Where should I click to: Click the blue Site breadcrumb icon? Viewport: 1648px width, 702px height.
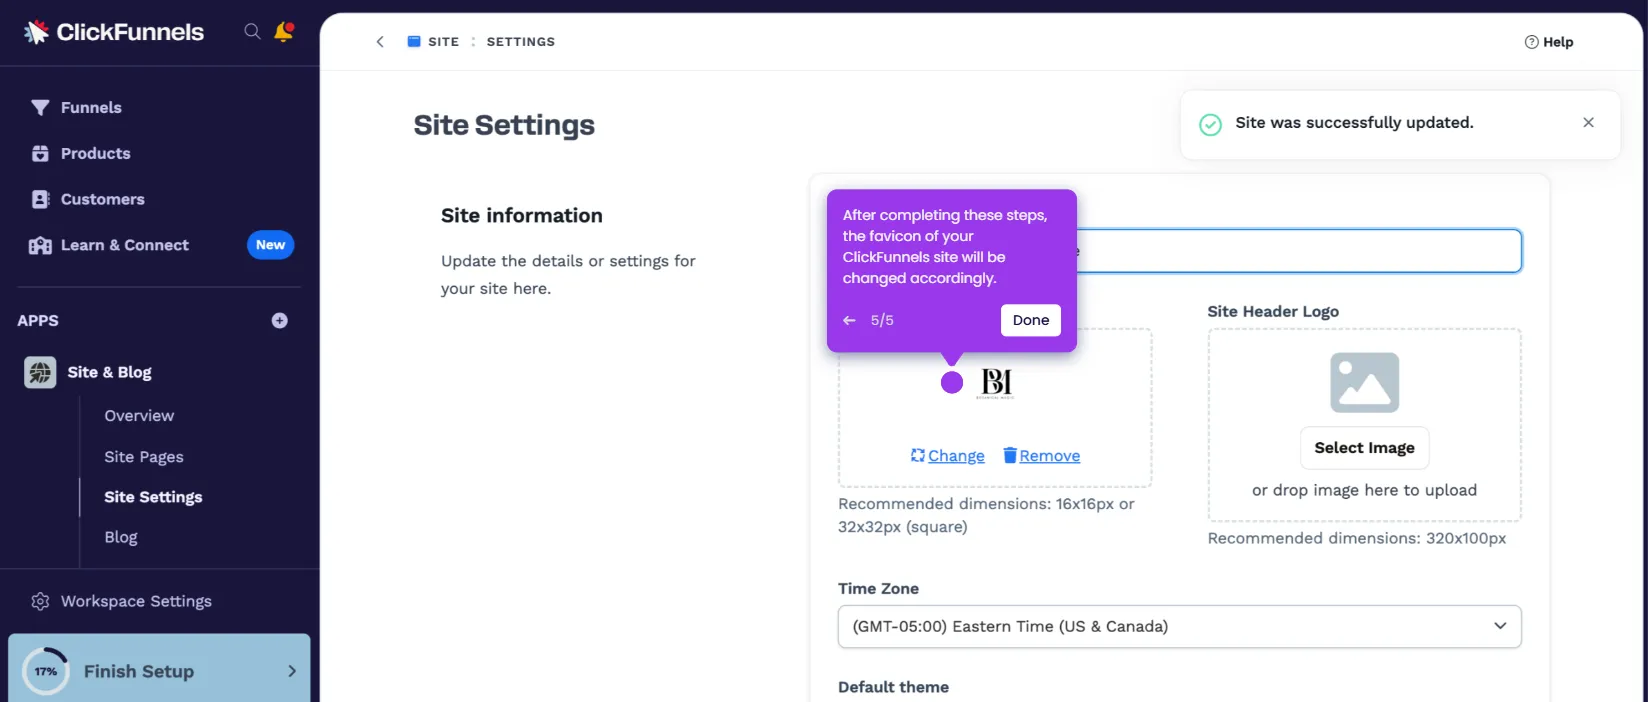414,41
